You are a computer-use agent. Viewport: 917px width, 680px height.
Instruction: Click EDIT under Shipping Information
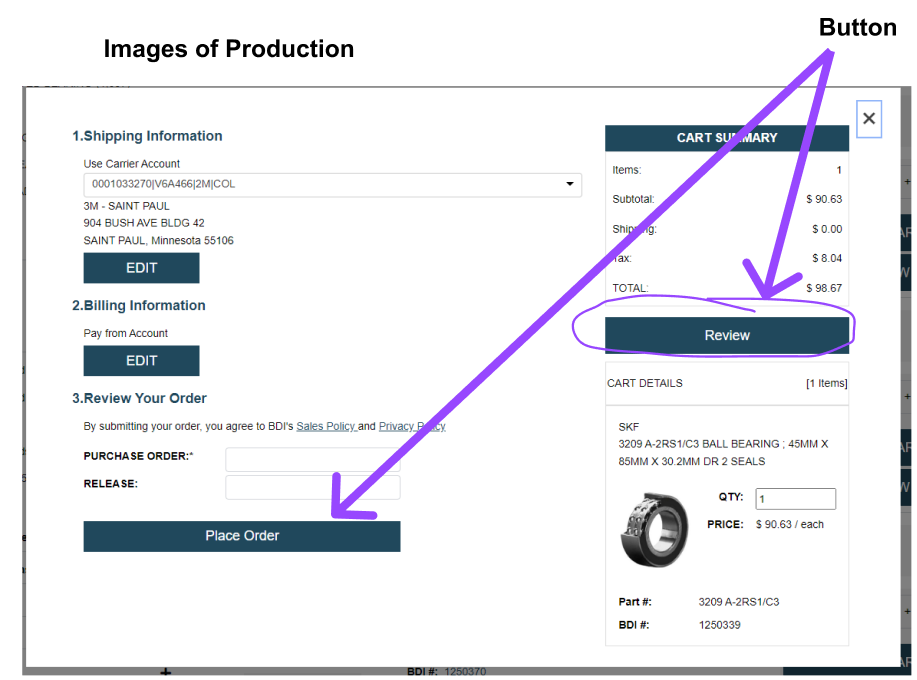tap(142, 268)
